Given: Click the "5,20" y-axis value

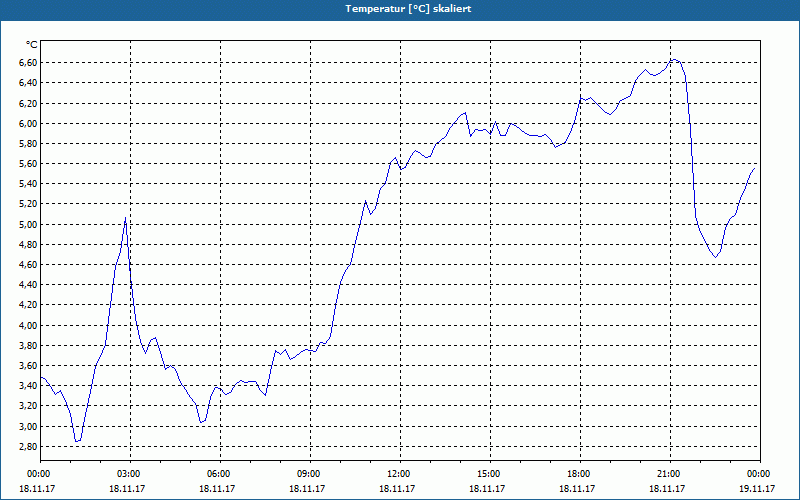Looking at the screenshot, I should [x=29, y=204].
